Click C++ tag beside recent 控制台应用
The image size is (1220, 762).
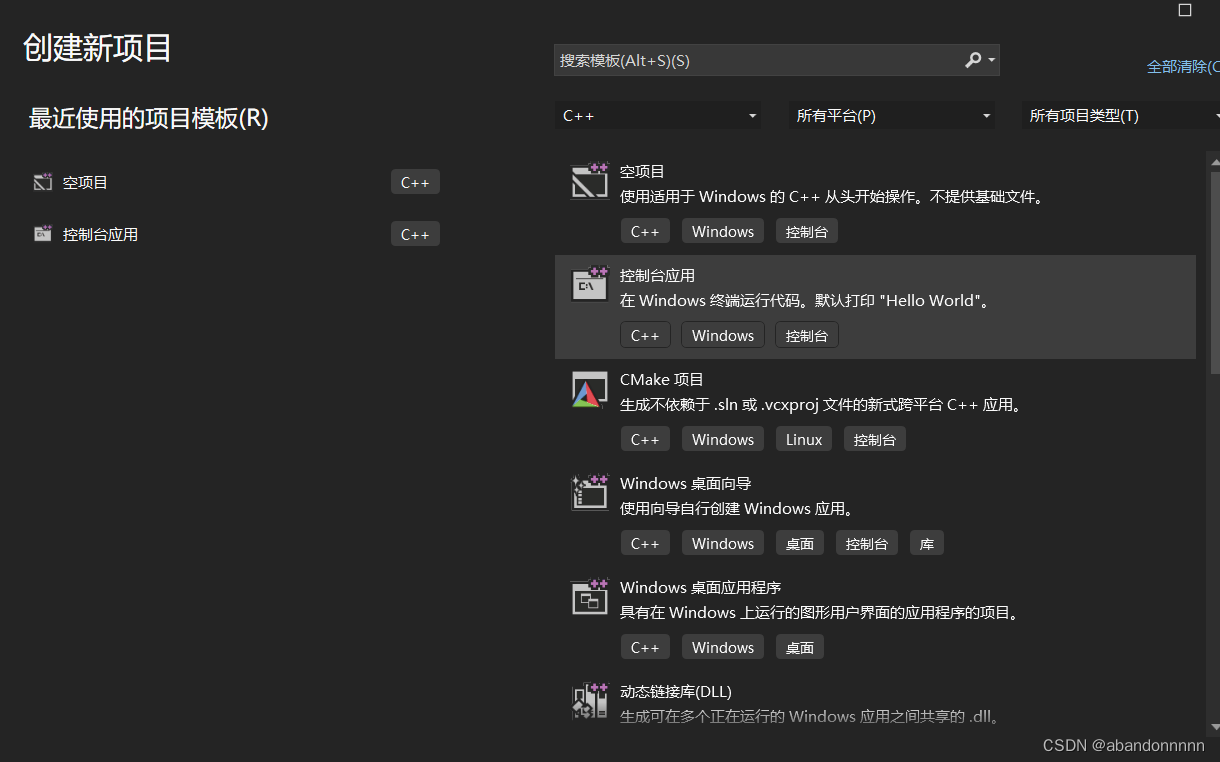coord(415,234)
